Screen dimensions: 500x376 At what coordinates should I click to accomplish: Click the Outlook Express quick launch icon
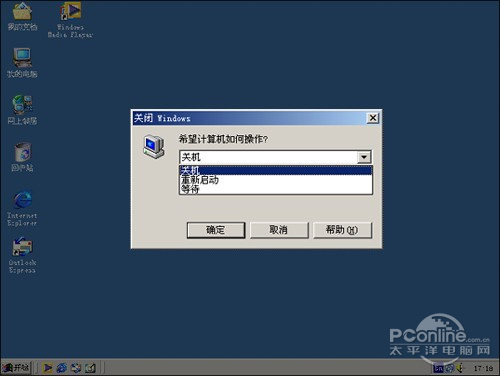76,368
